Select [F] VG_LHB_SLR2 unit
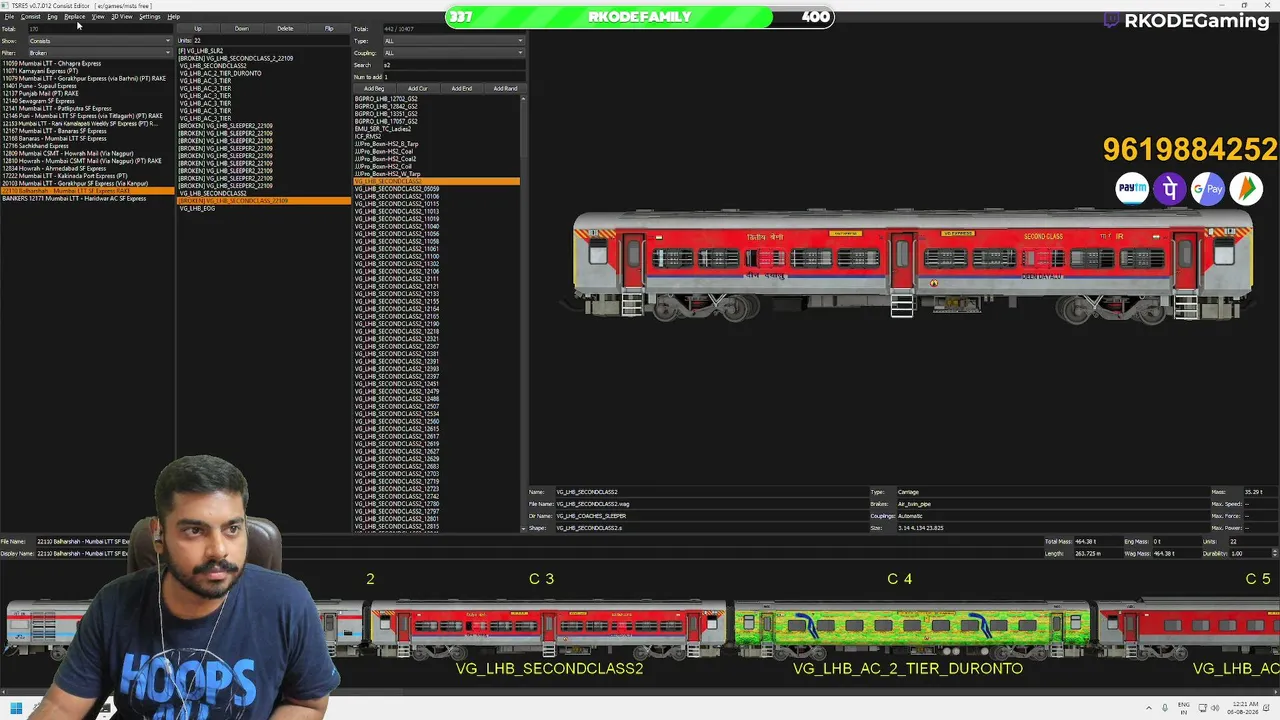The width and height of the screenshot is (1280, 720). pos(201,51)
